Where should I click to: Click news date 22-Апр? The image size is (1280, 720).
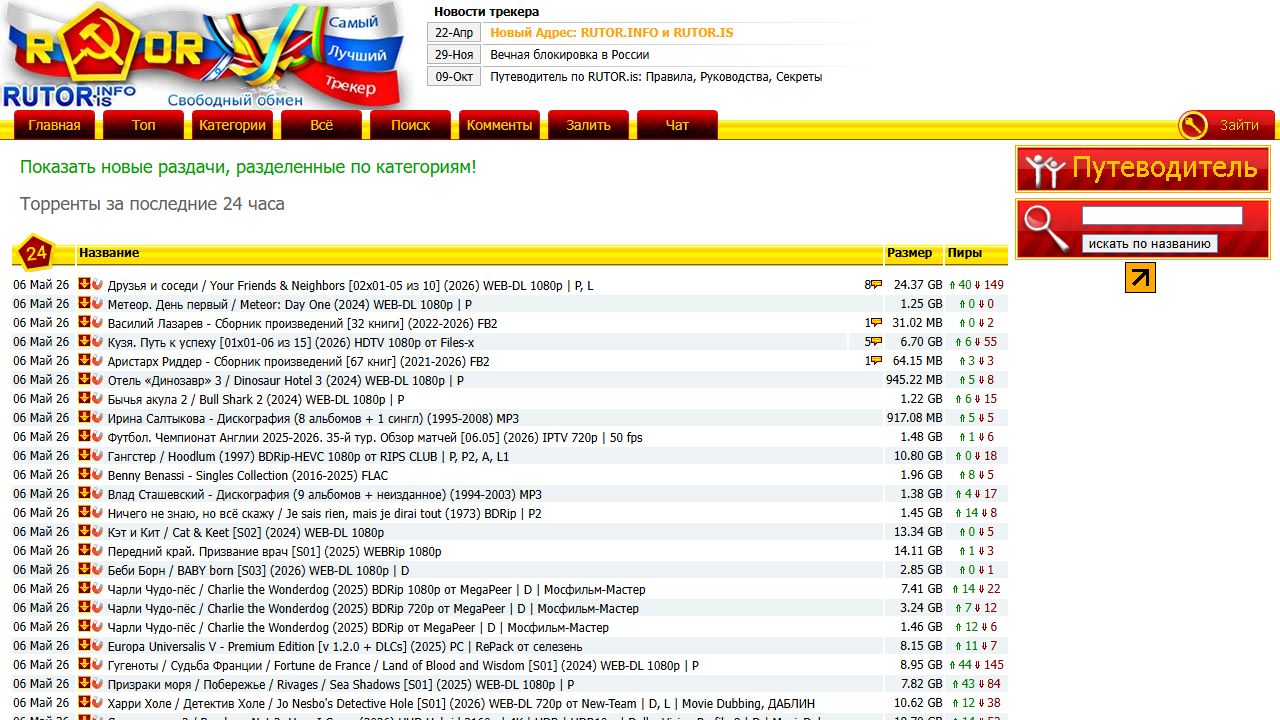pos(454,33)
